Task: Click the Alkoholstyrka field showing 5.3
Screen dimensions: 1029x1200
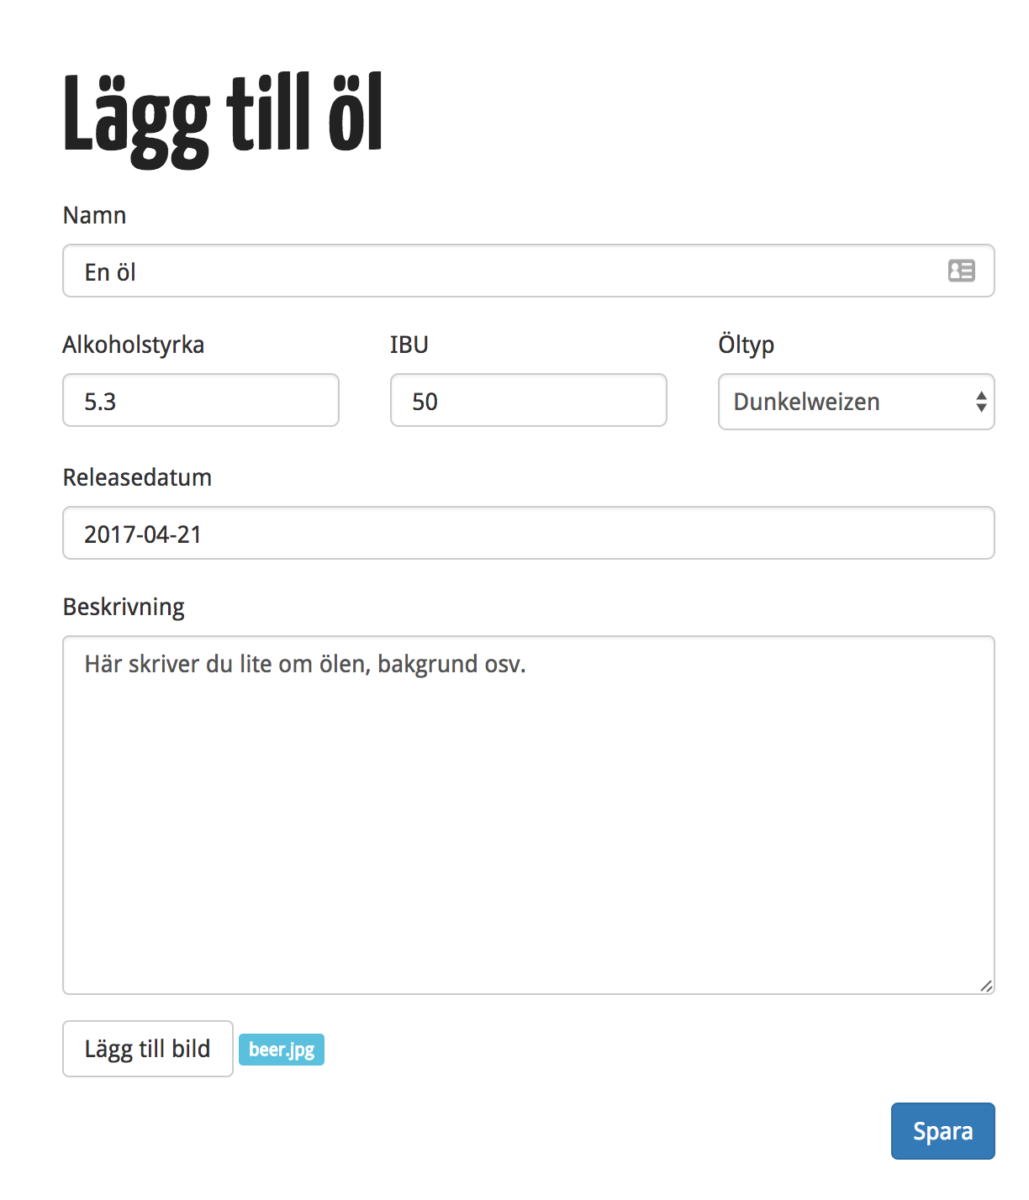Action: point(201,401)
